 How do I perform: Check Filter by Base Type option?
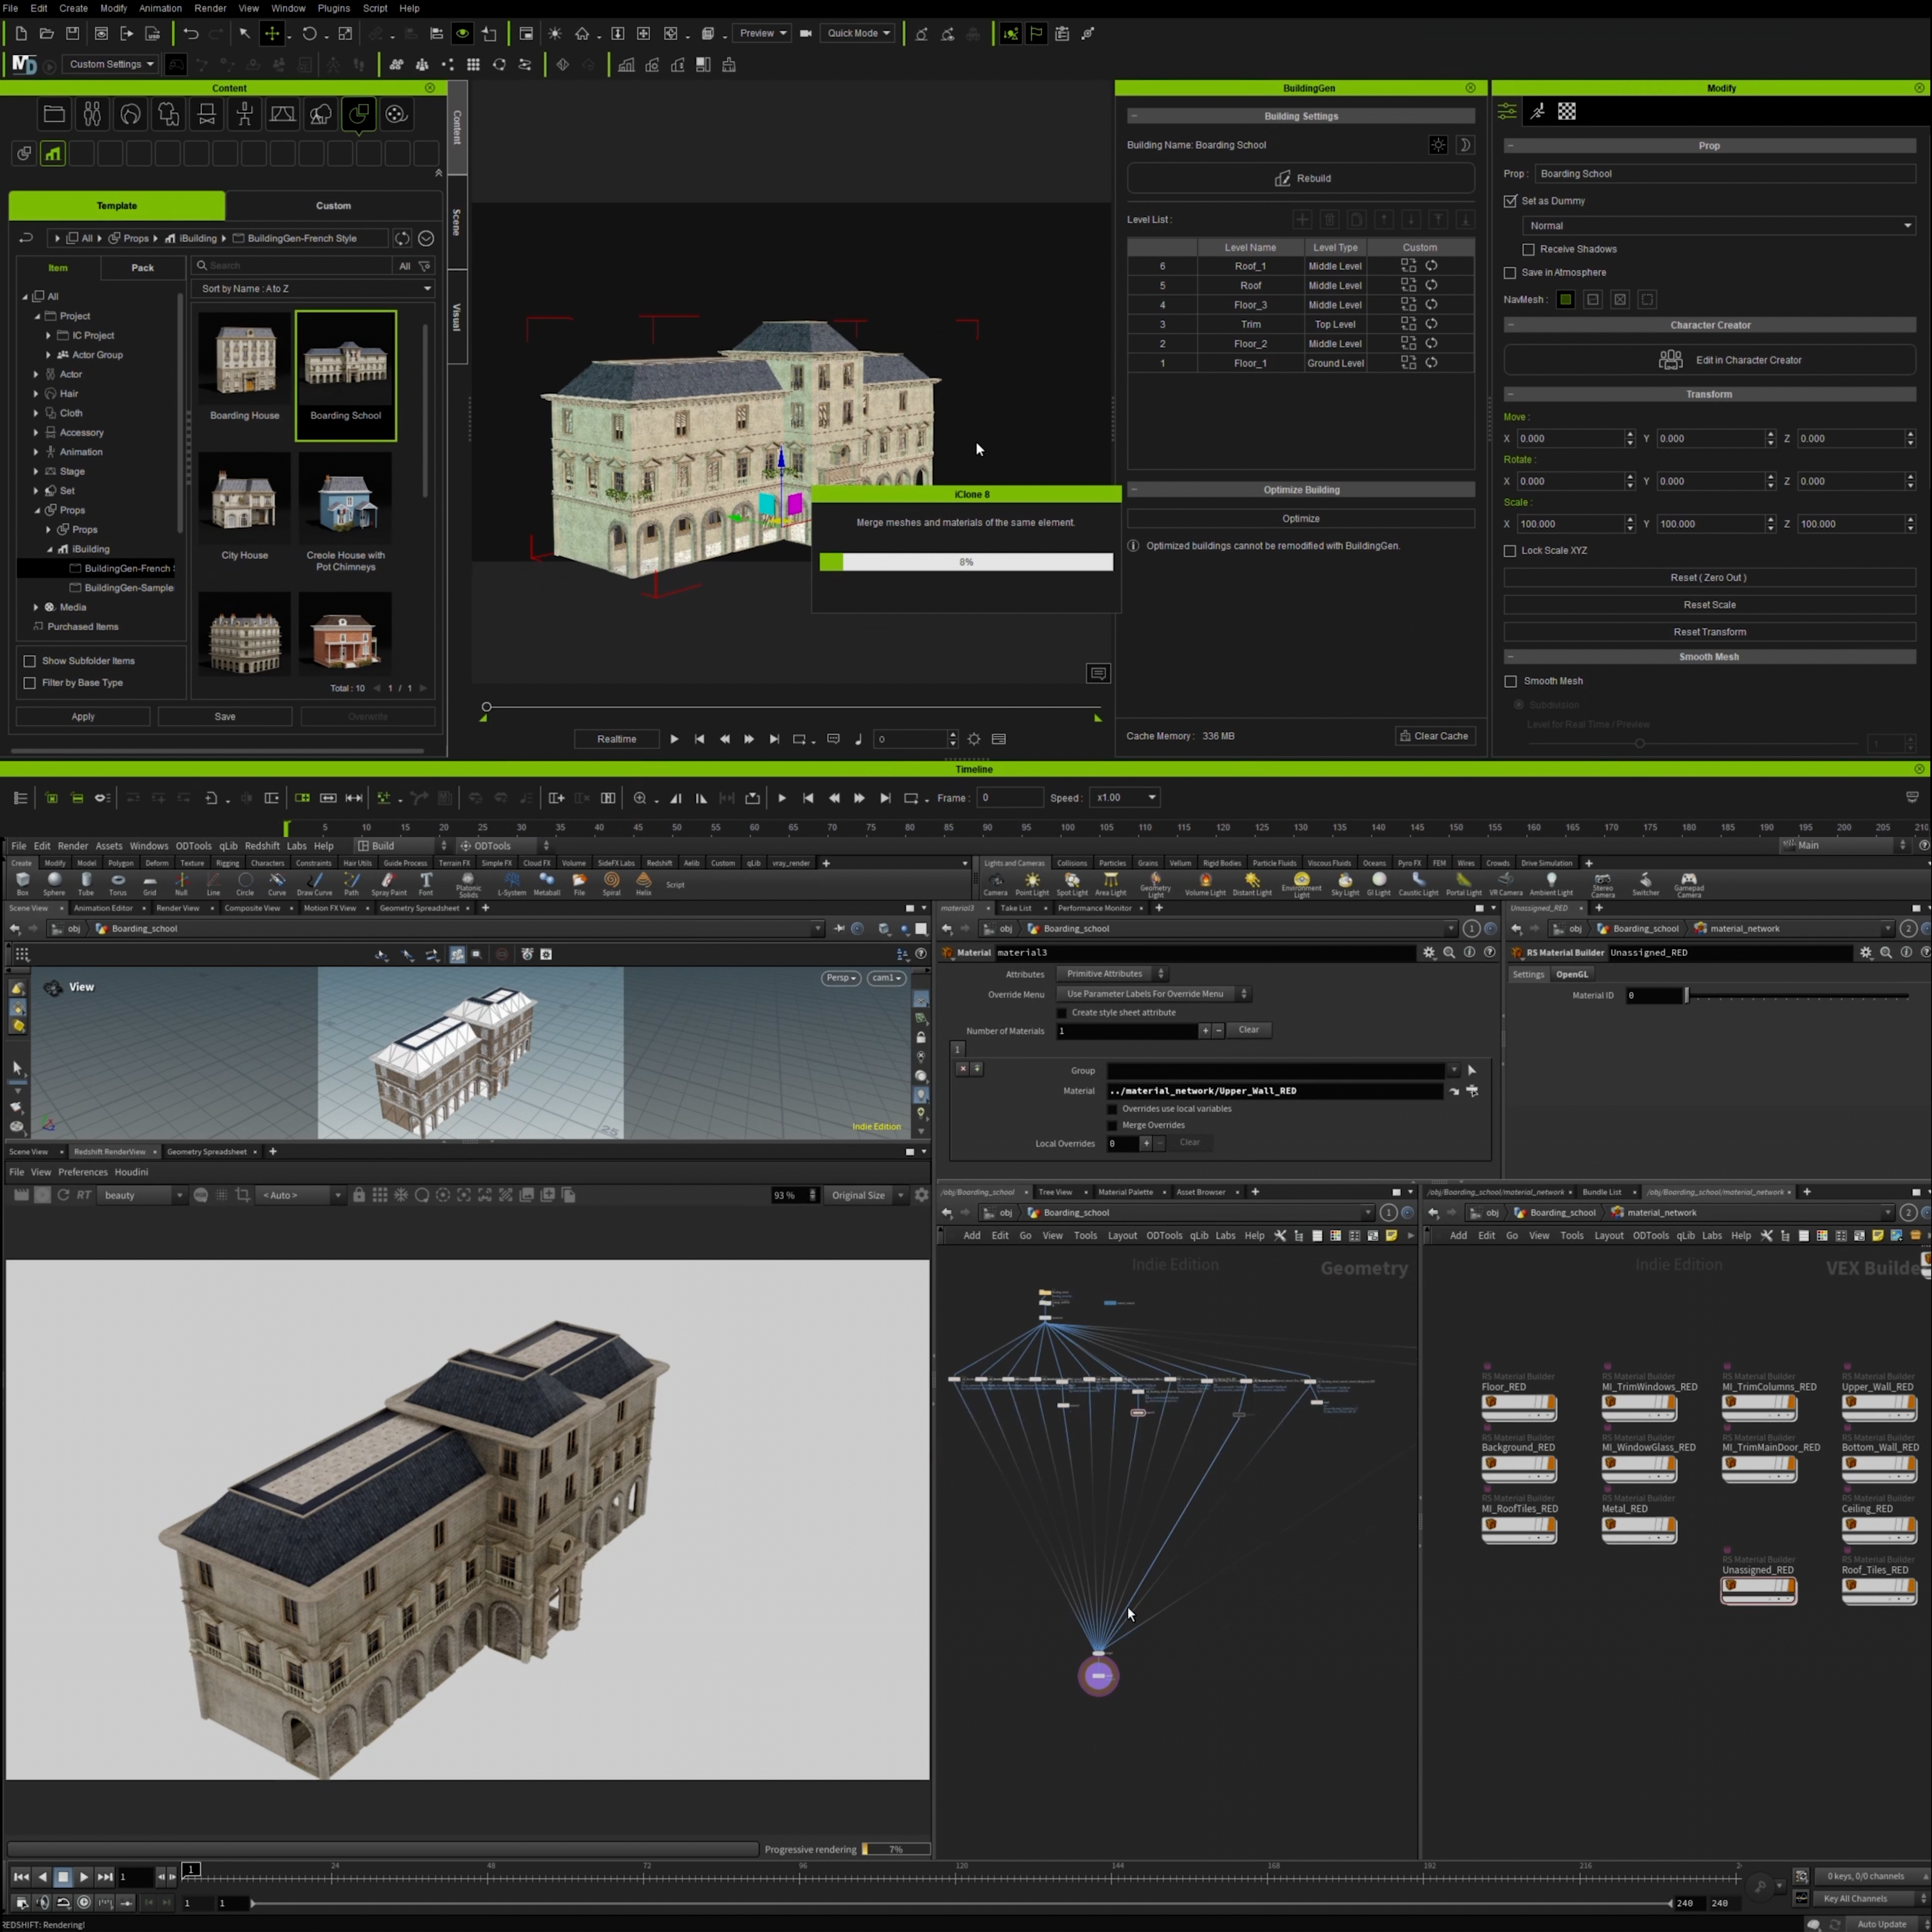click(30, 683)
